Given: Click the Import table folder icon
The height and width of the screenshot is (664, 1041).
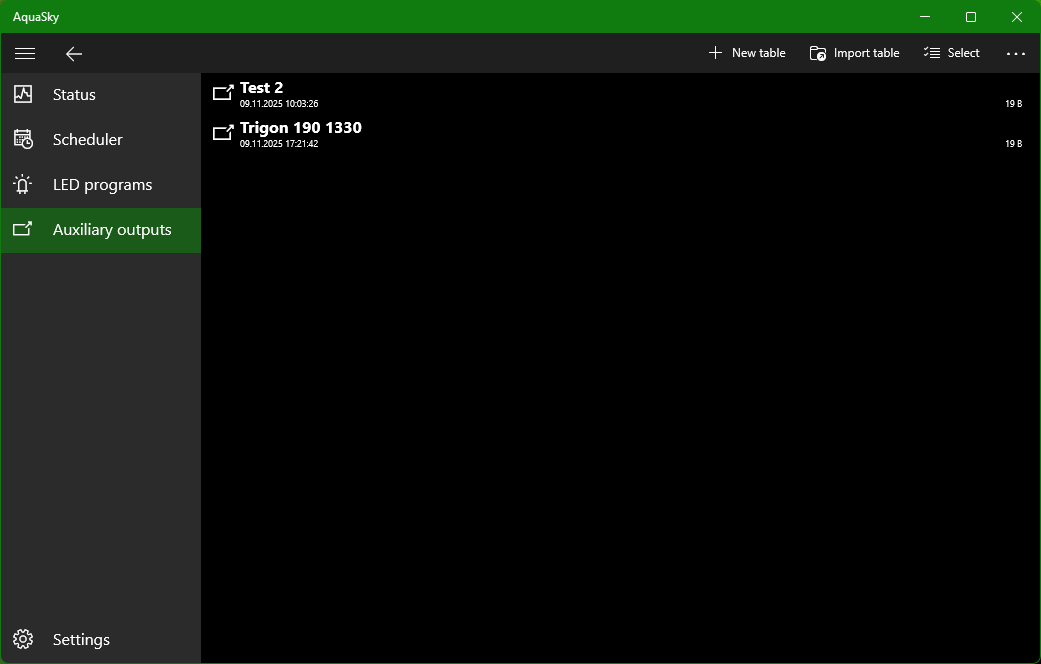Looking at the screenshot, I should 818,53.
